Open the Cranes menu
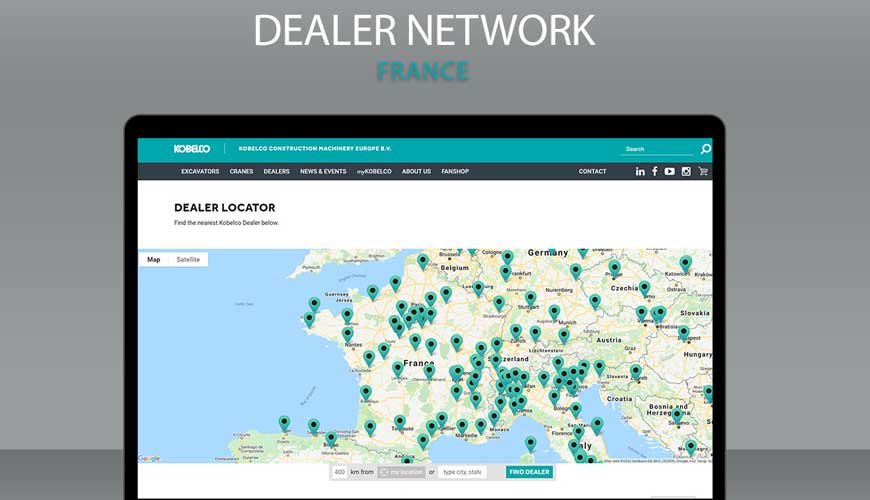 point(241,172)
